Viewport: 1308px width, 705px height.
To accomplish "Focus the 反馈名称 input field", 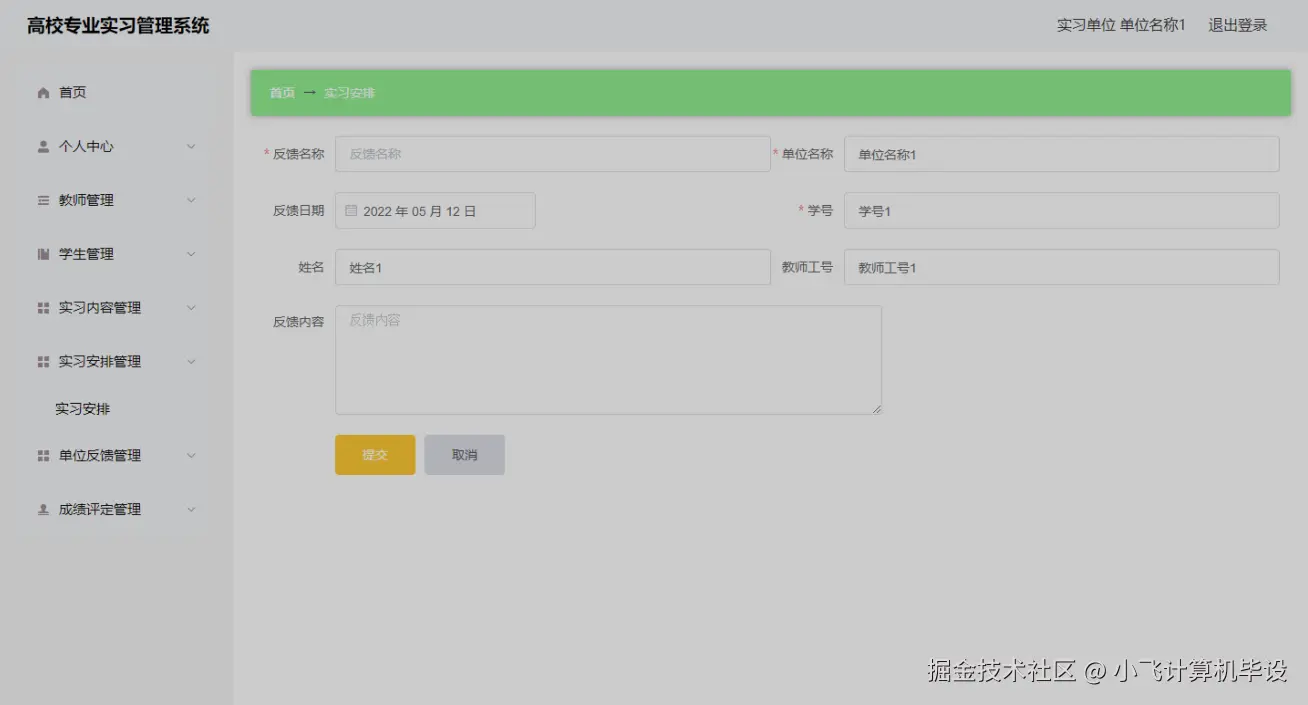I will pyautogui.click(x=553, y=154).
